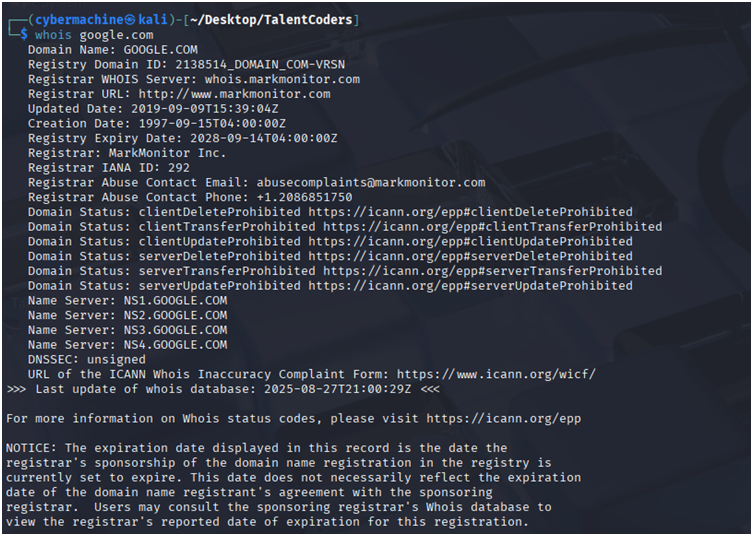The image size is (753, 536).
Task: Click the abuse contact phone number
Action: (x=304, y=197)
